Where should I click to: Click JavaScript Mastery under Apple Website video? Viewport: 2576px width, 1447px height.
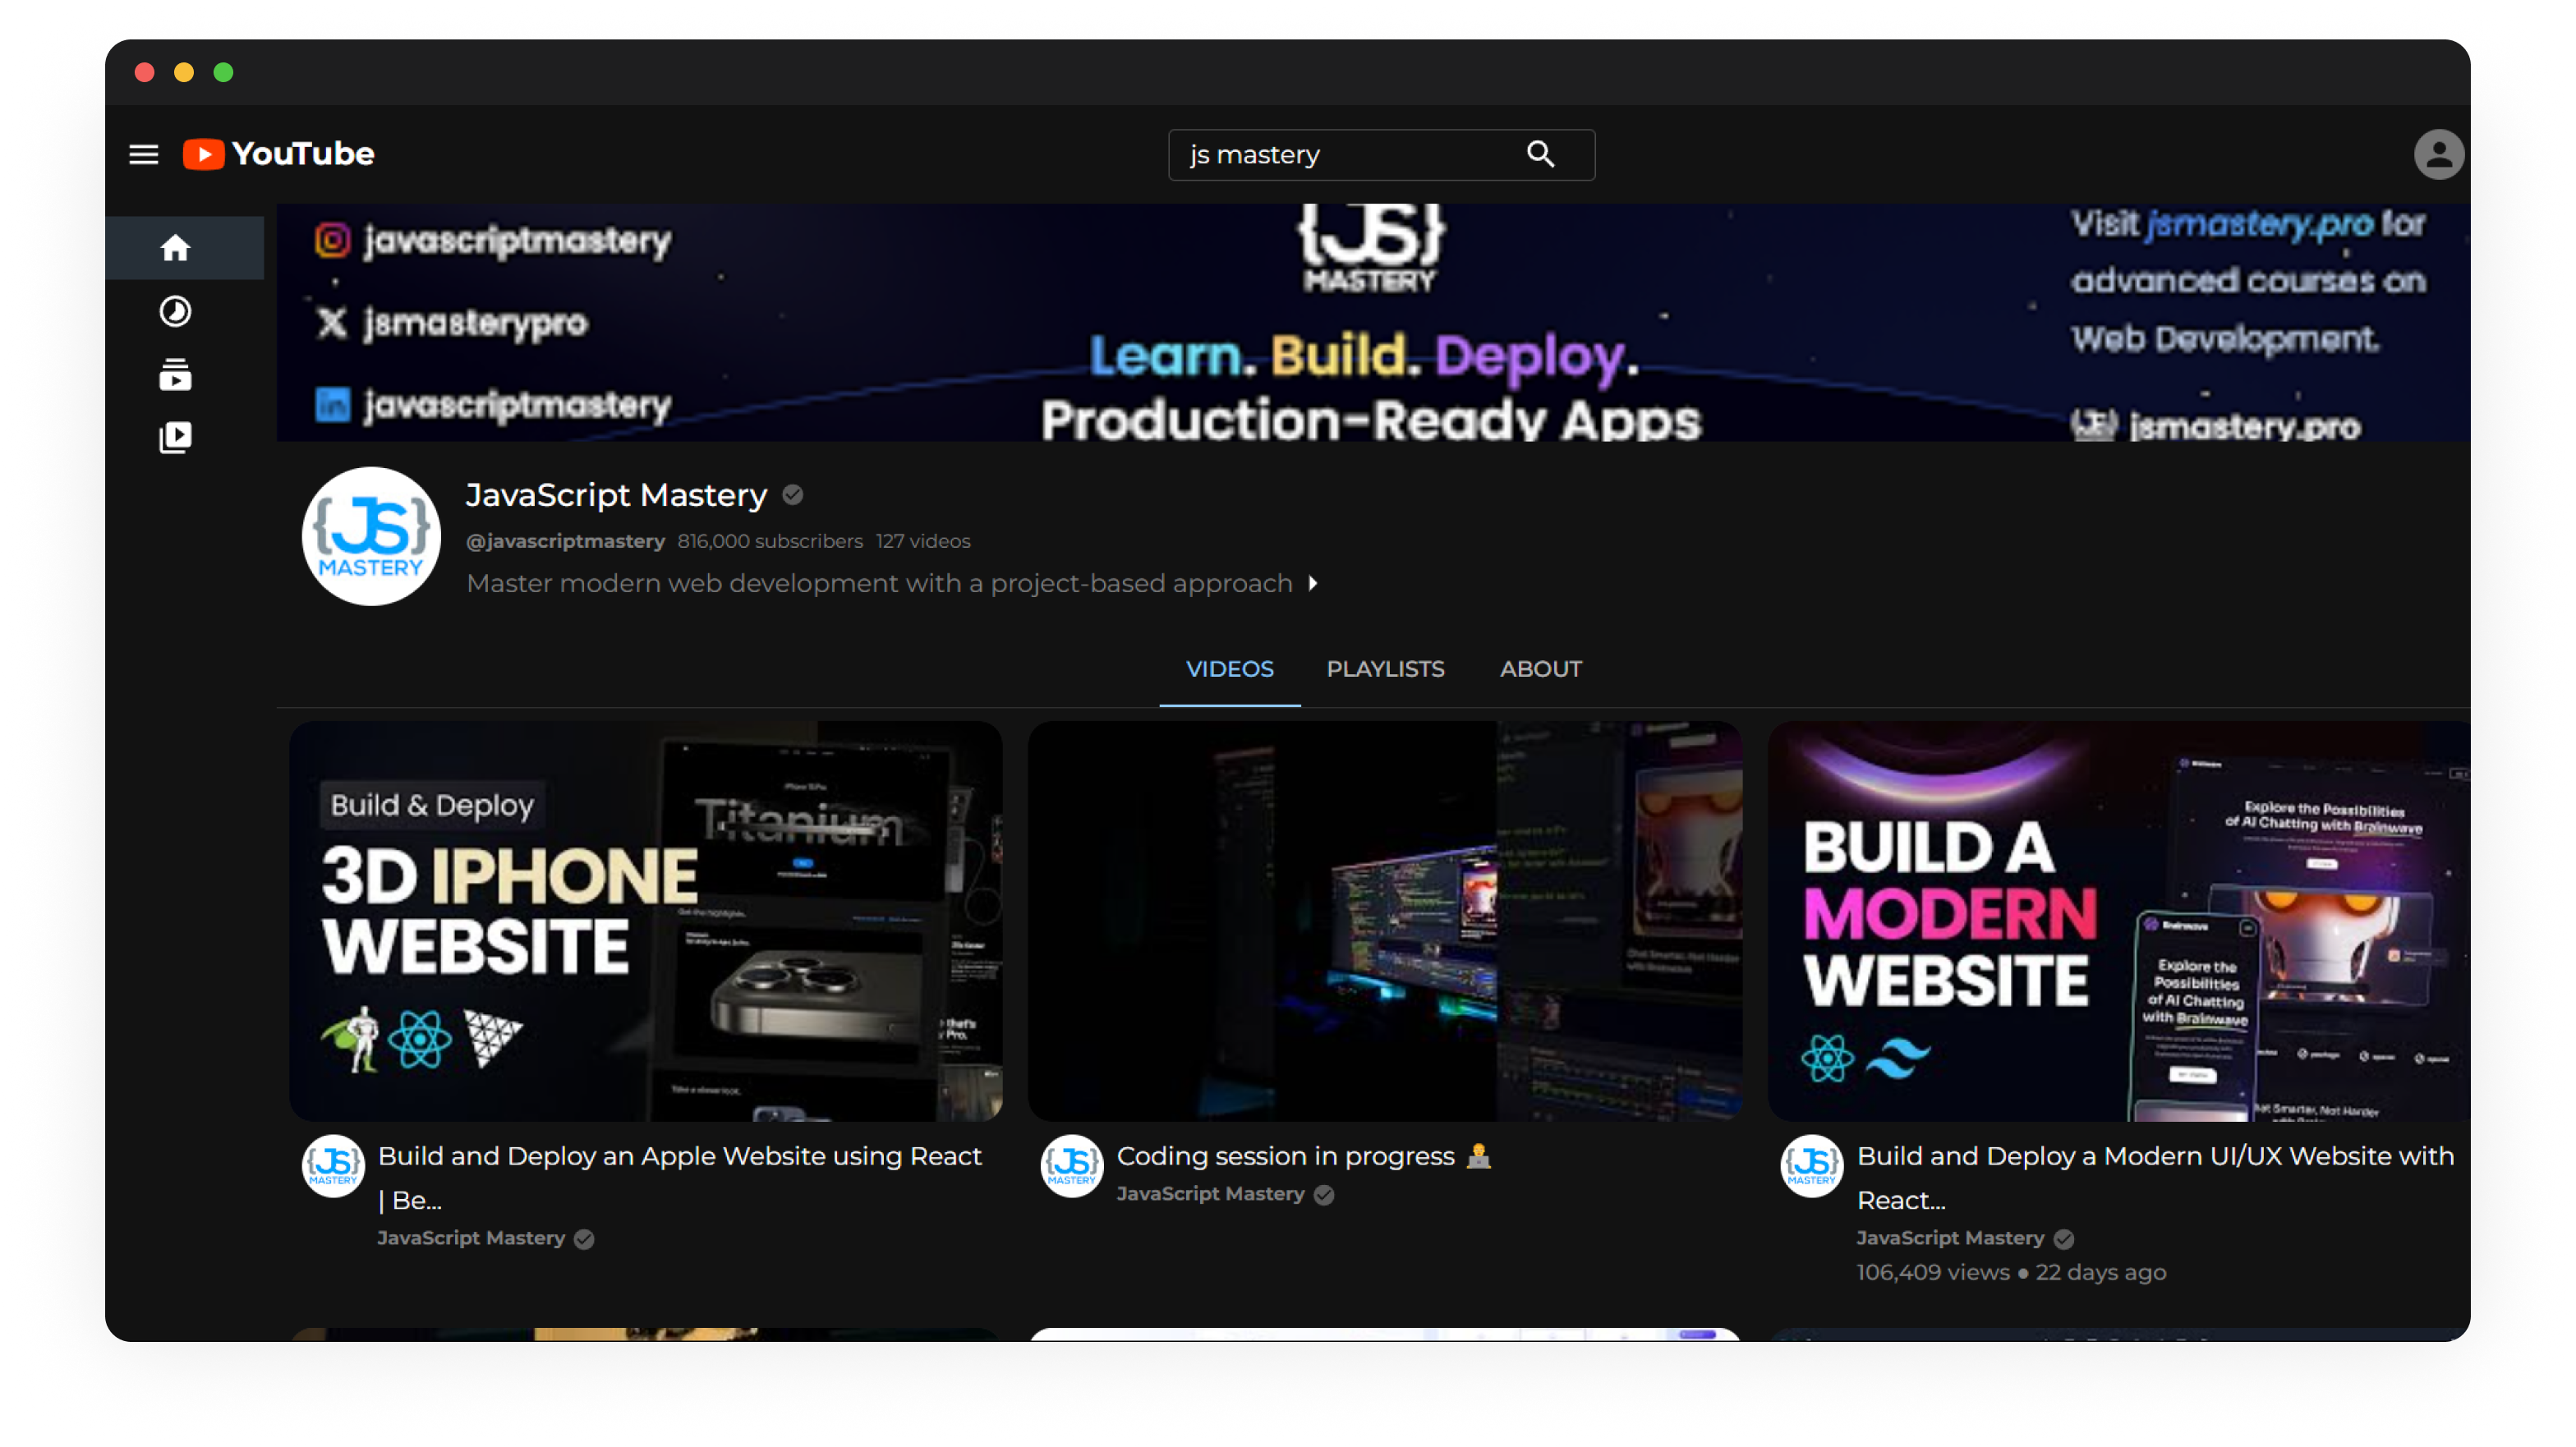[471, 1238]
